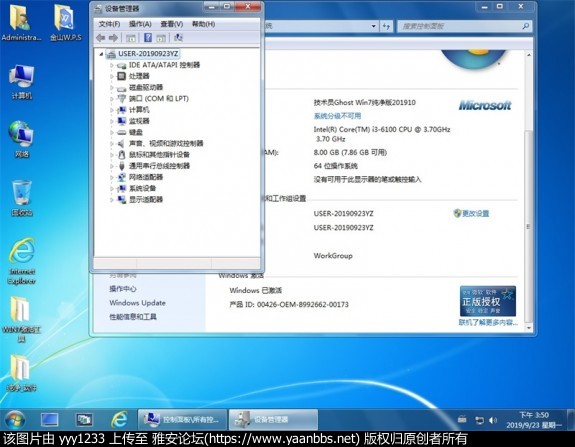Click the Back arrow in Device Manager toolbar
This screenshot has width=575, height=447.
(100, 38)
